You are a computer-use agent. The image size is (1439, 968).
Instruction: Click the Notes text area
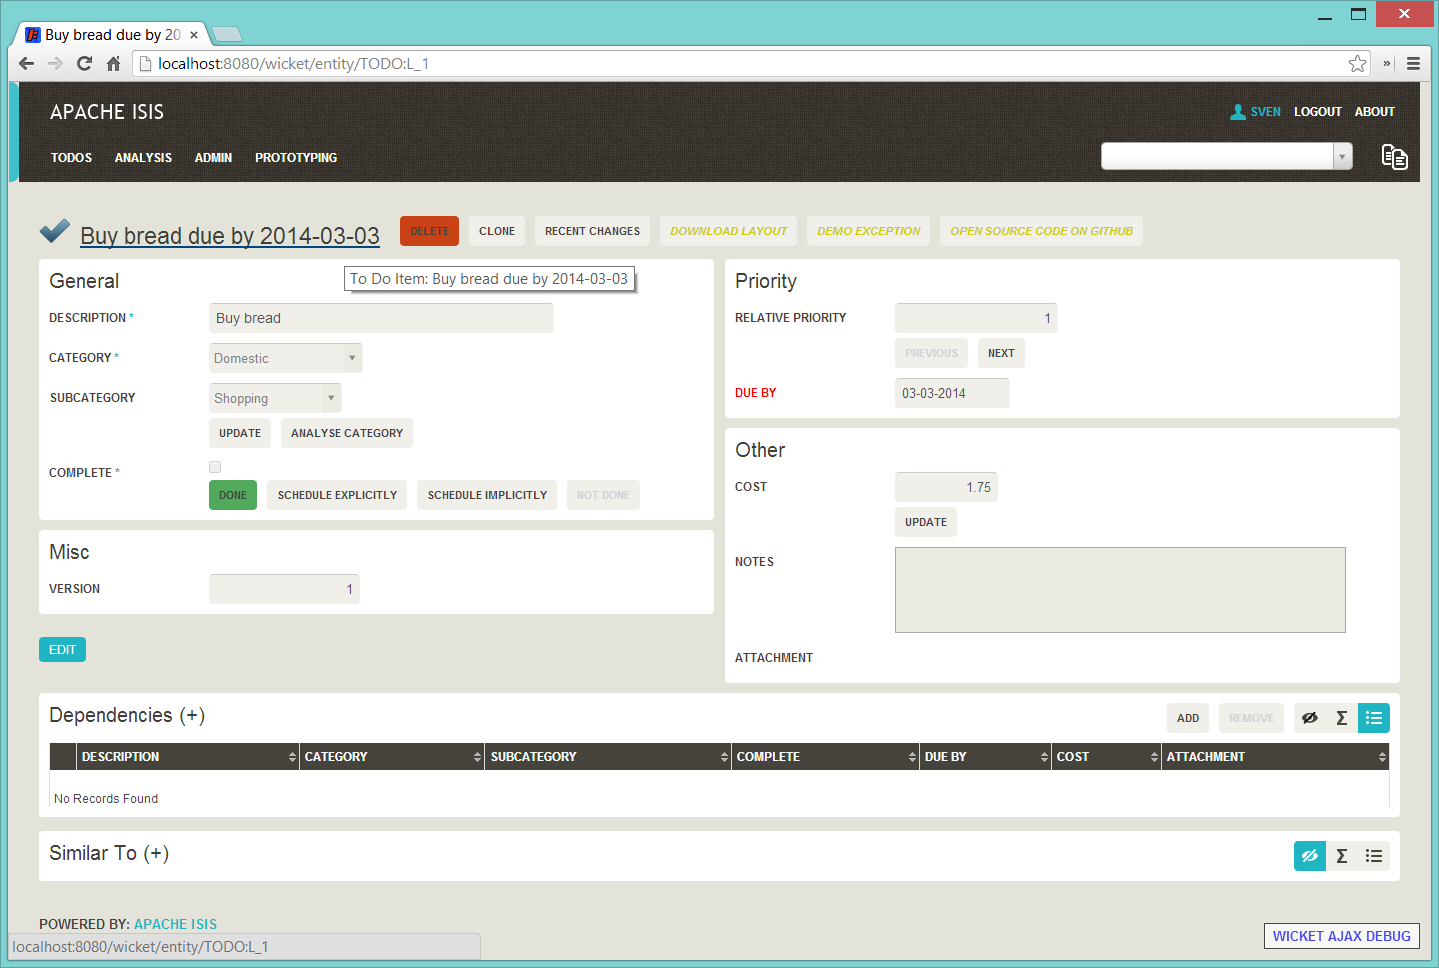pos(1119,590)
